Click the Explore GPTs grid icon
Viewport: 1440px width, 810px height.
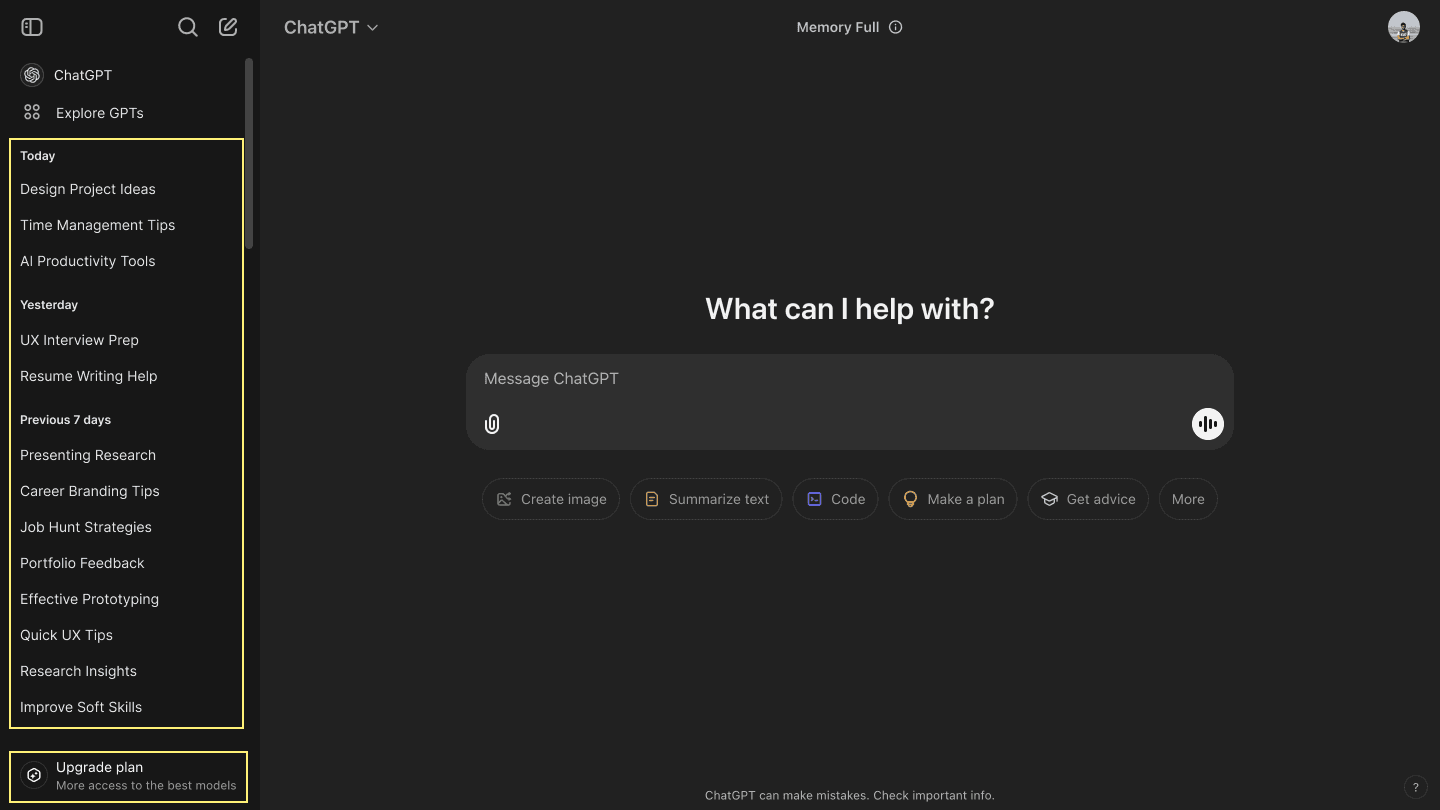(x=32, y=112)
